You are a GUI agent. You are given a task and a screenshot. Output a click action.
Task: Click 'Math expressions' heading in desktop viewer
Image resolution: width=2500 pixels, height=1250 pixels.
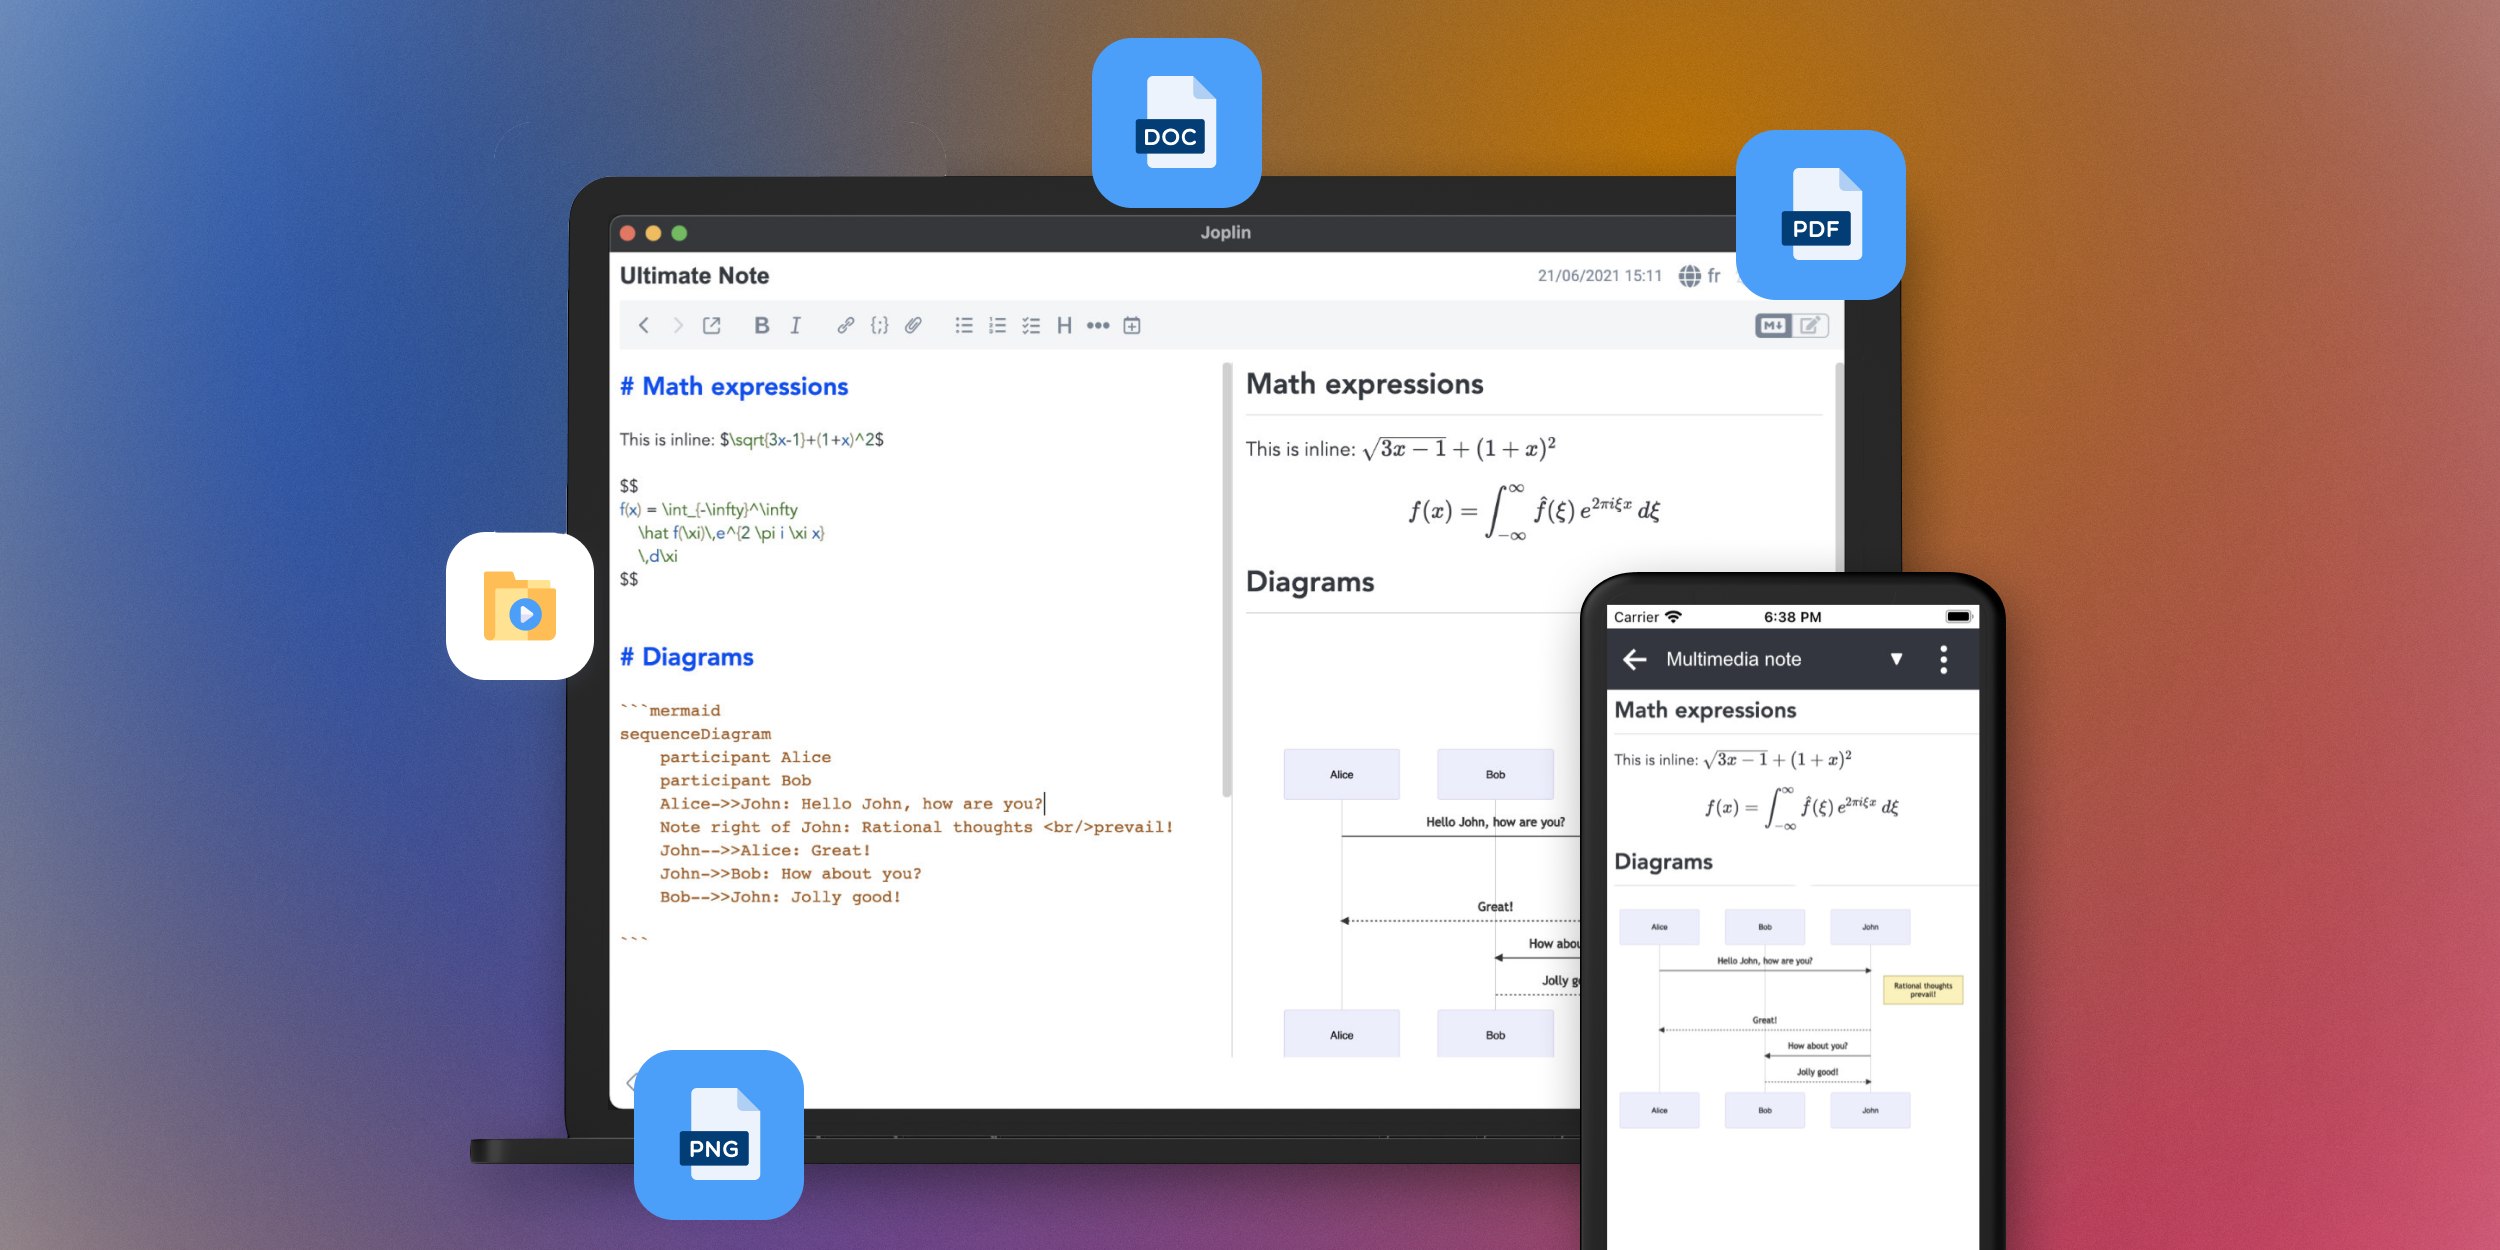click(x=1365, y=384)
